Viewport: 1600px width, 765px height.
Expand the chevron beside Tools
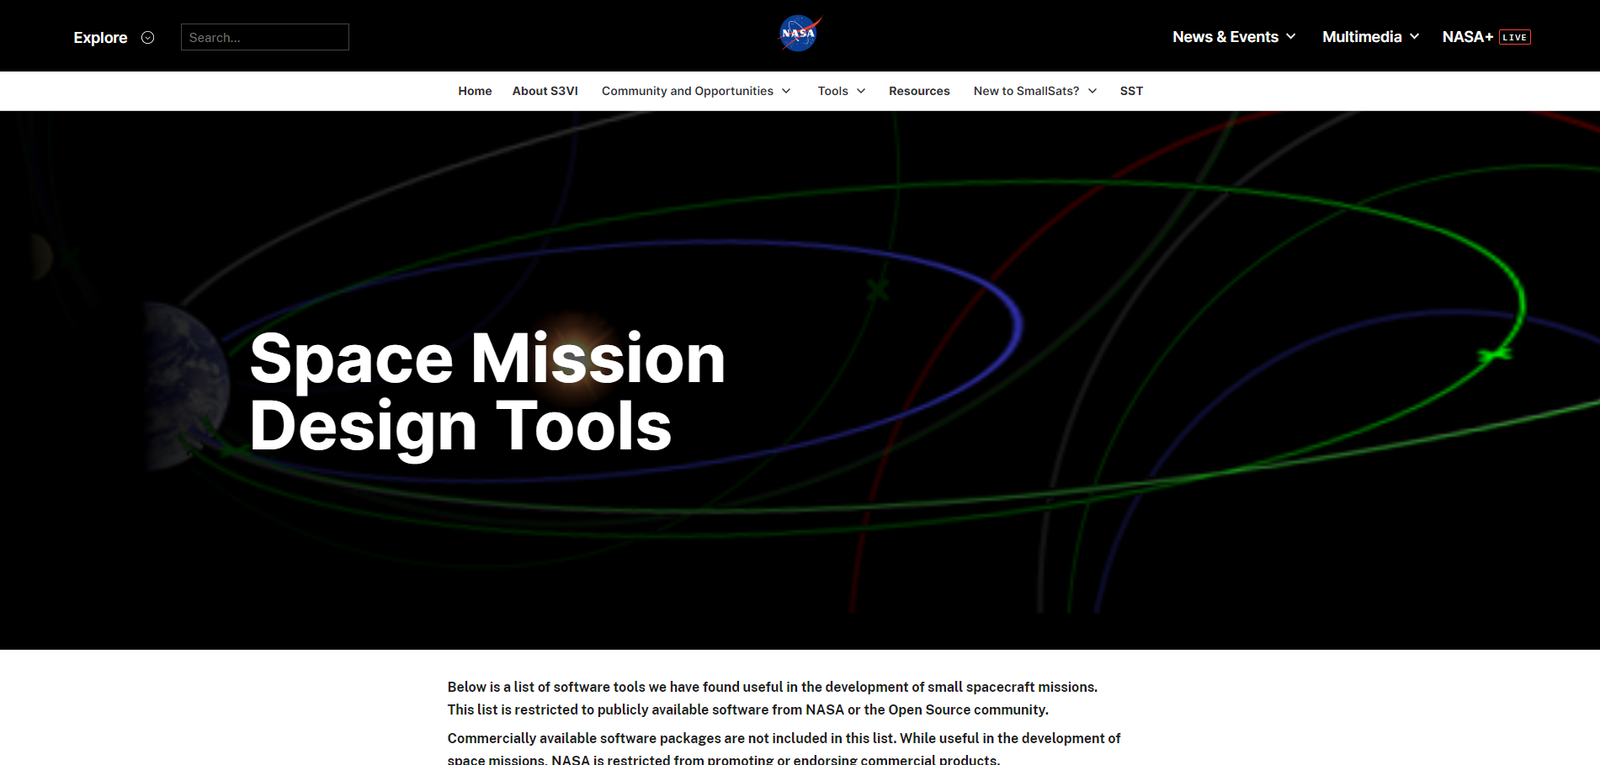[x=861, y=91]
